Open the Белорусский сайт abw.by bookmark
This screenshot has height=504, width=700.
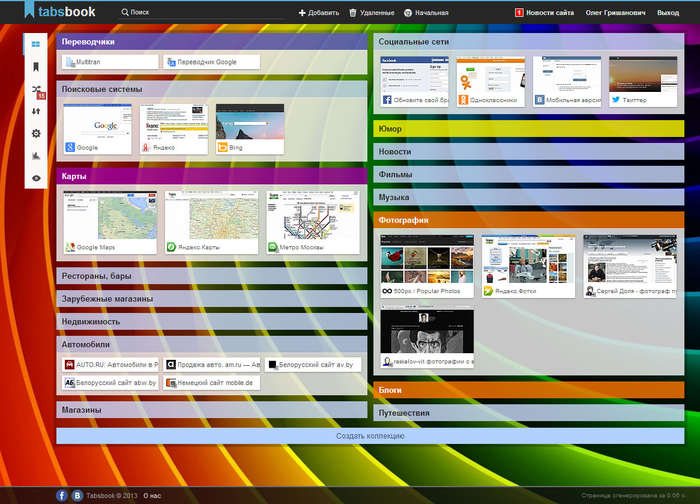(110, 383)
